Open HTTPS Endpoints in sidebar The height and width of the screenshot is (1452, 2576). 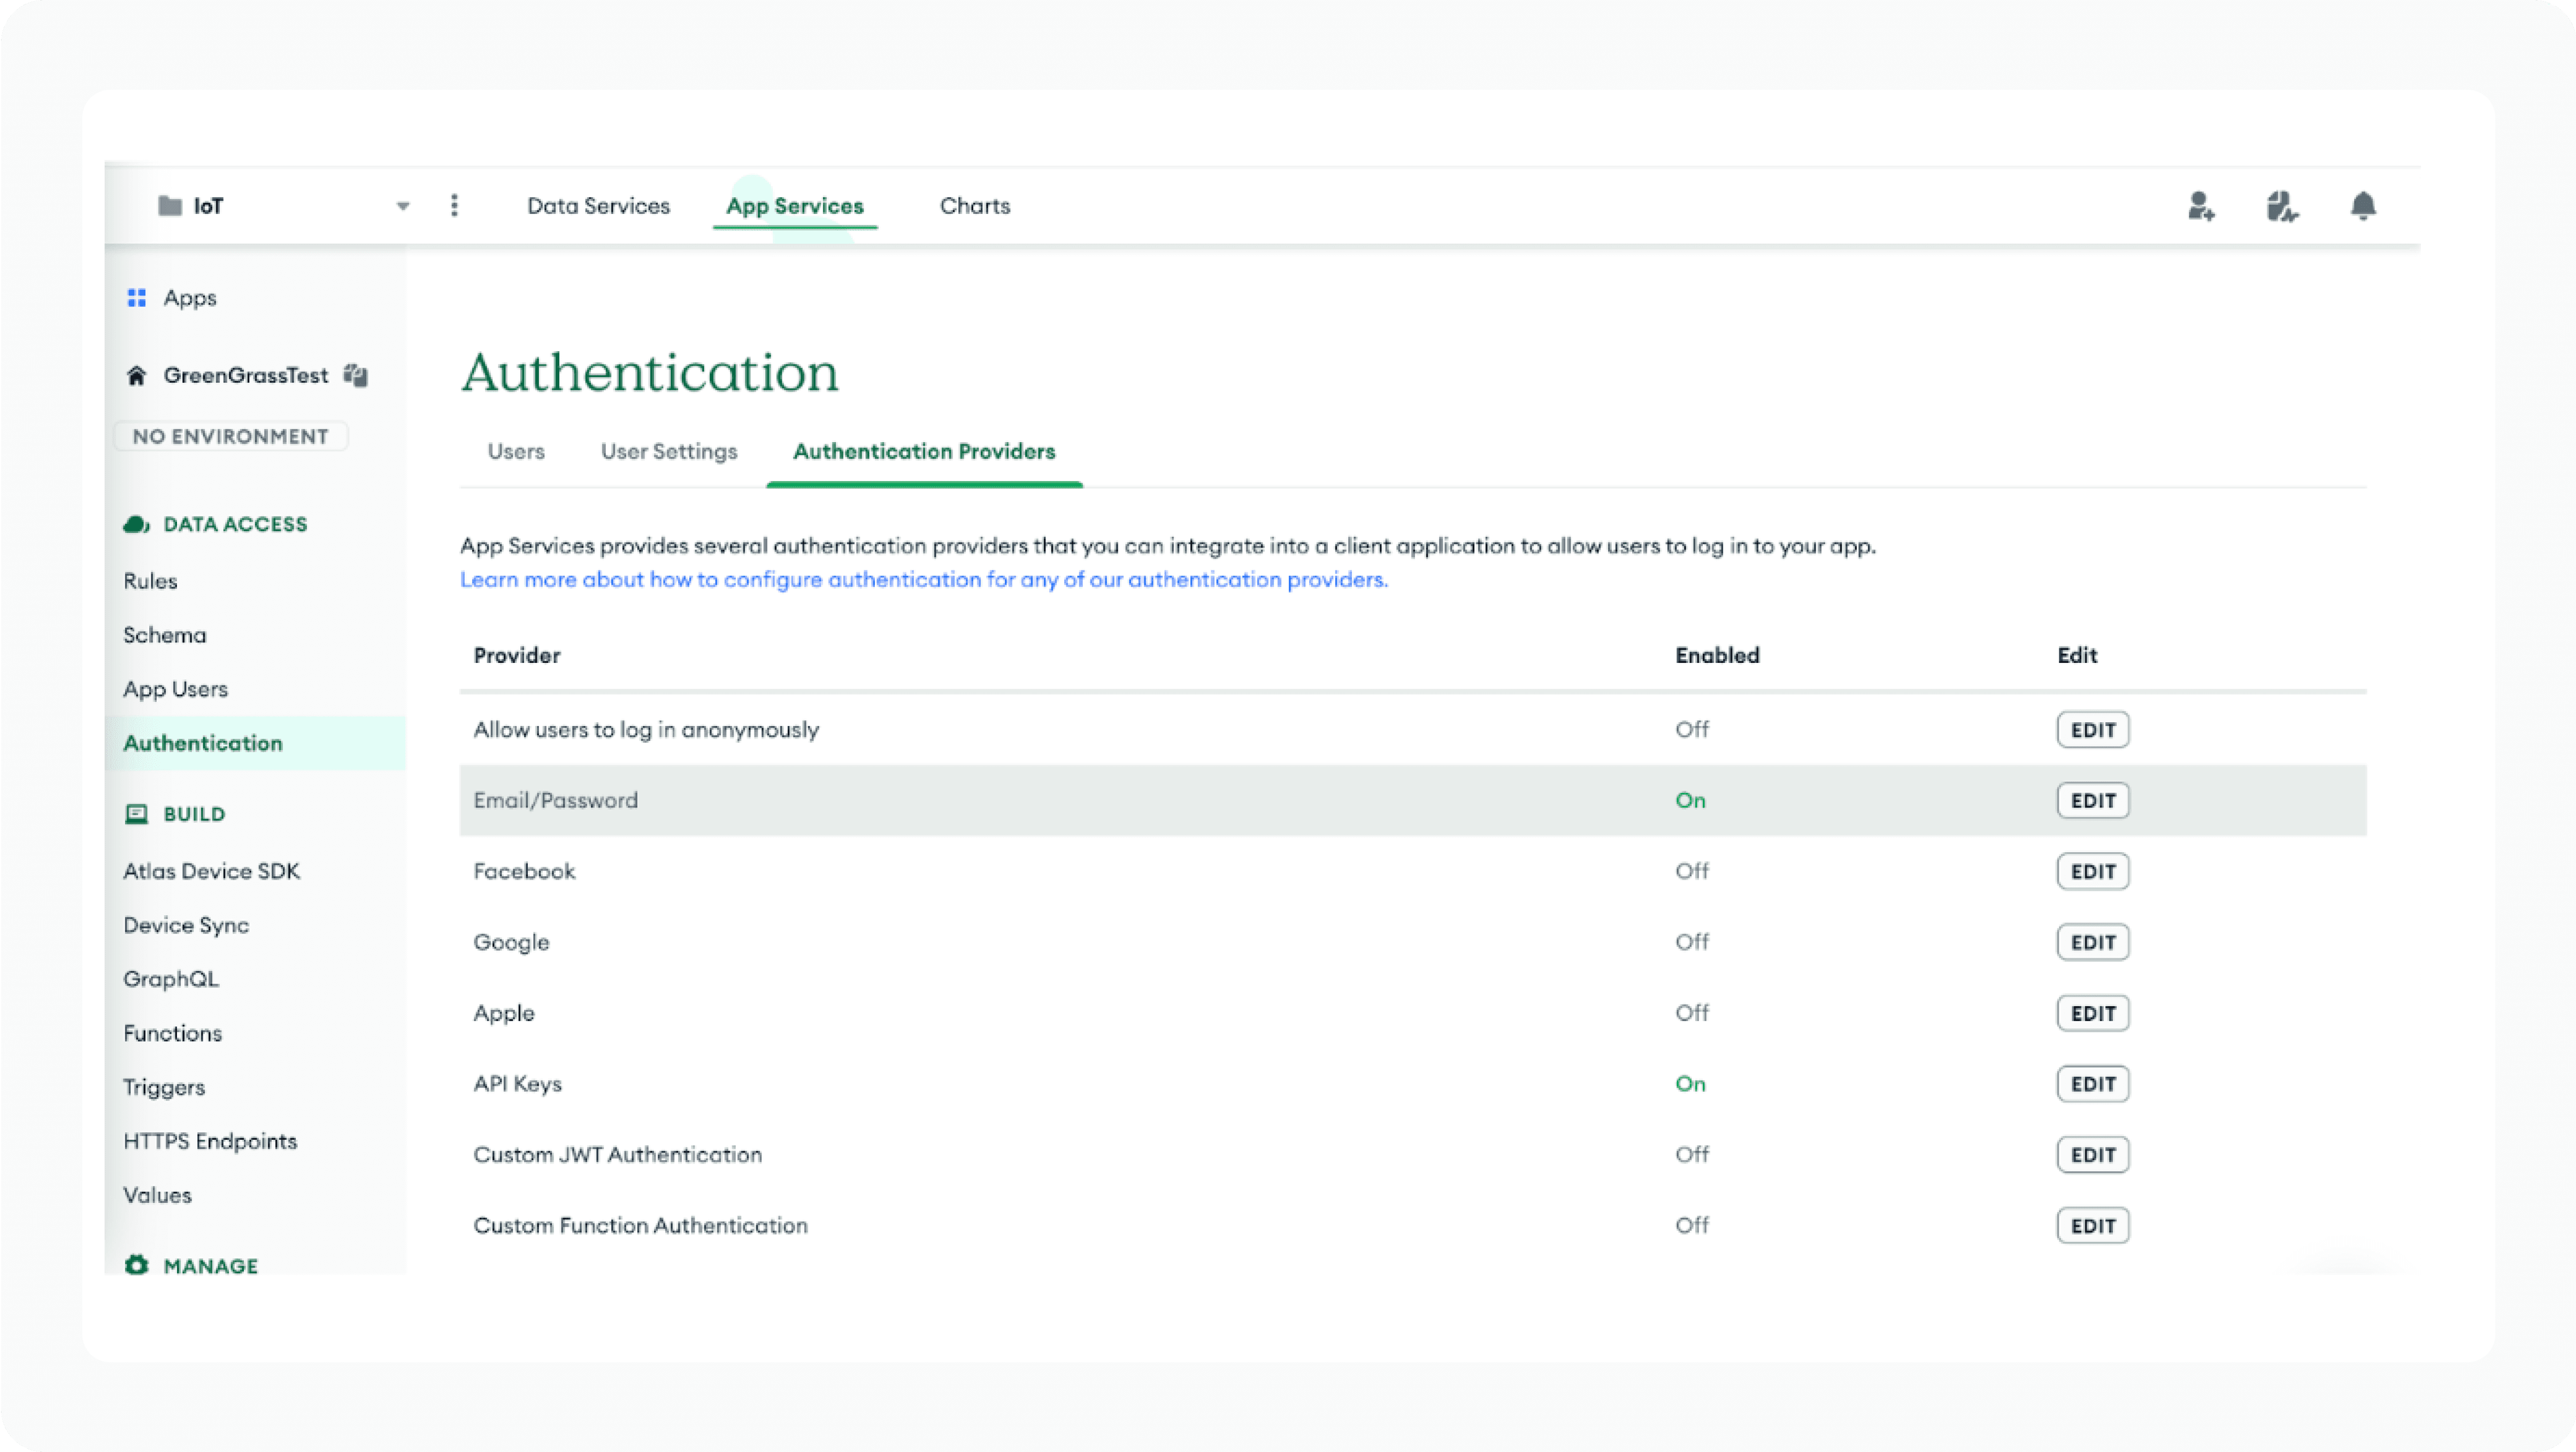[x=210, y=1141]
